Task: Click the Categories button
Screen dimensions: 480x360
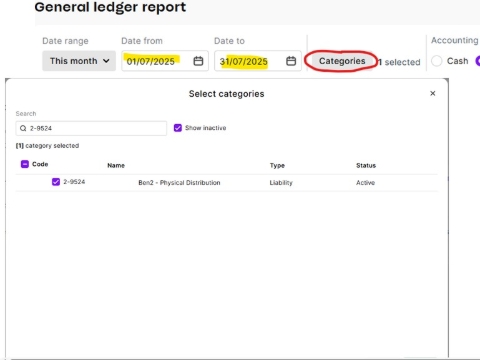Action: point(342,61)
